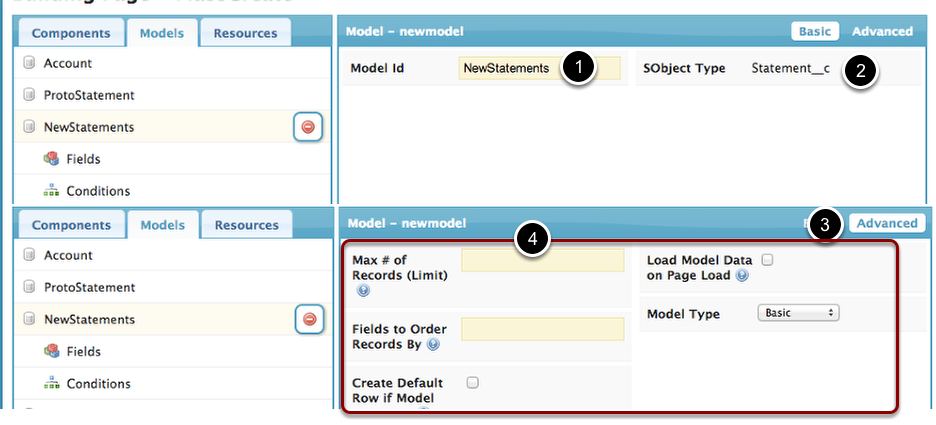Click red delete icon beside lower NewStatements
This screenshot has width=936, height=425.
tap(308, 319)
